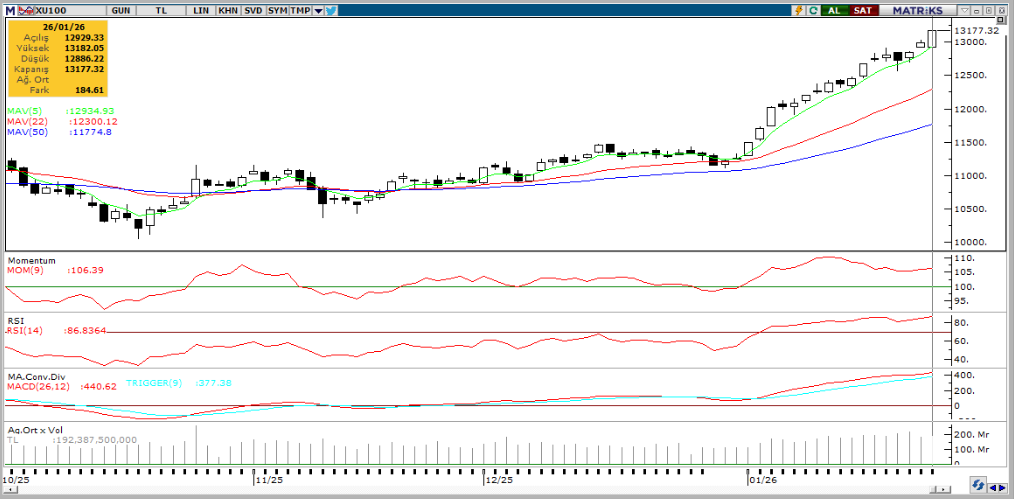This screenshot has height=499, width=1014.
Task: Click the M logo icon in title bar
Action: [x=9, y=9]
